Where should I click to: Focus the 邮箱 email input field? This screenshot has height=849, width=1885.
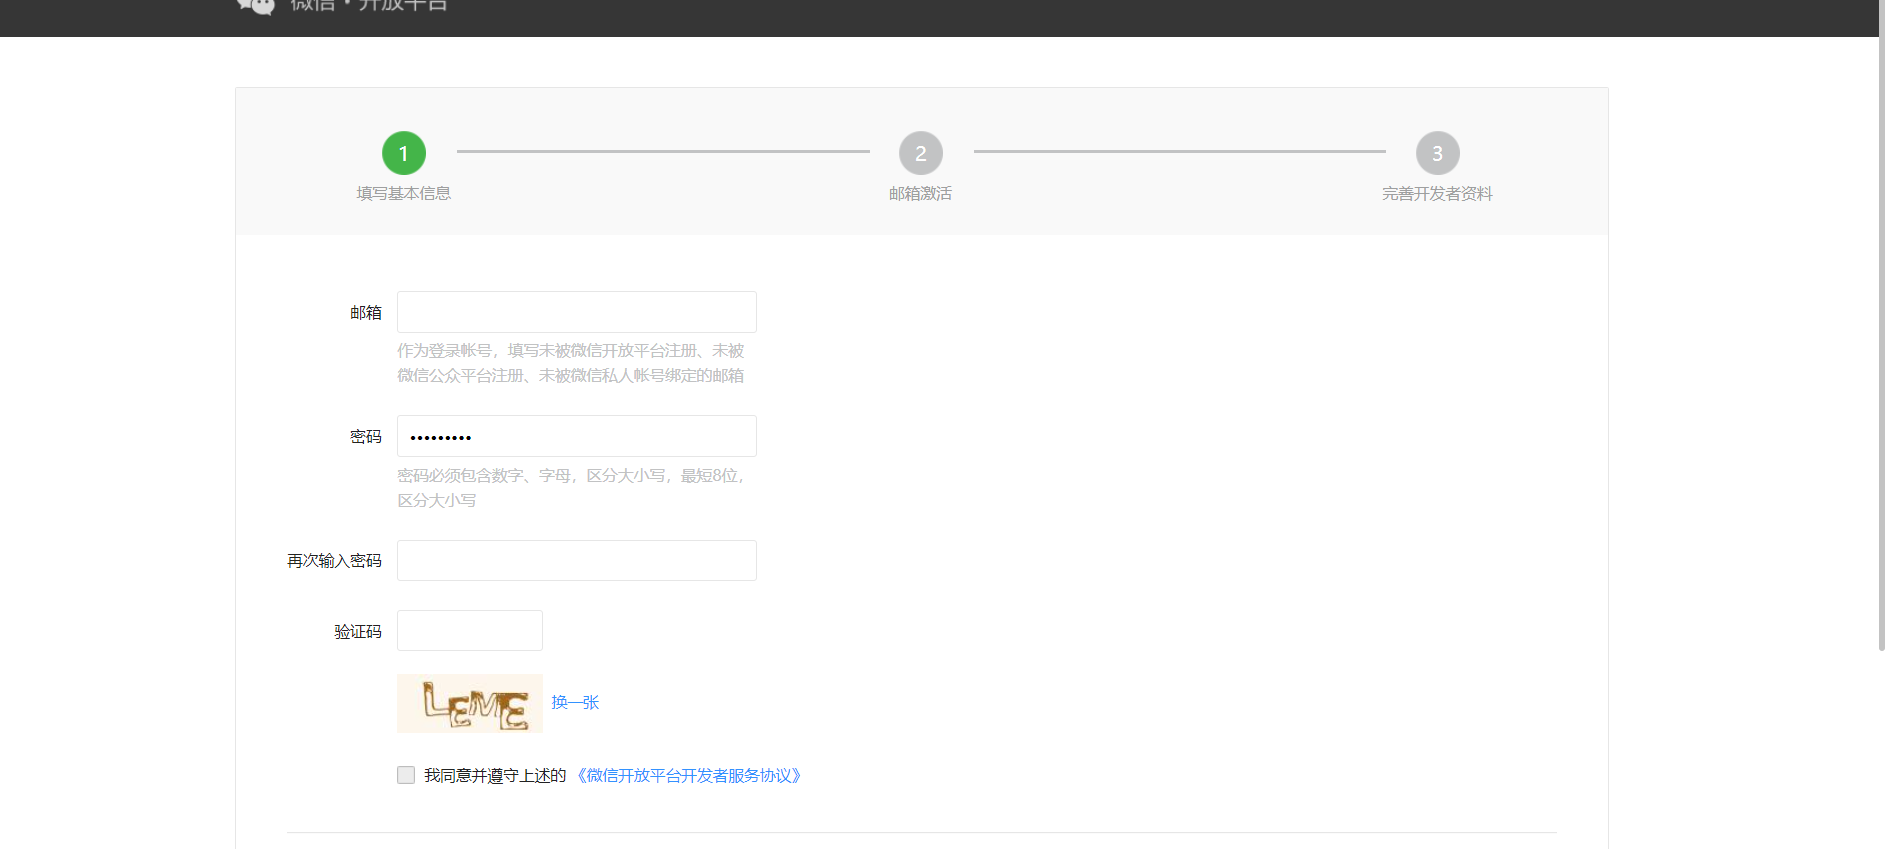tap(577, 312)
